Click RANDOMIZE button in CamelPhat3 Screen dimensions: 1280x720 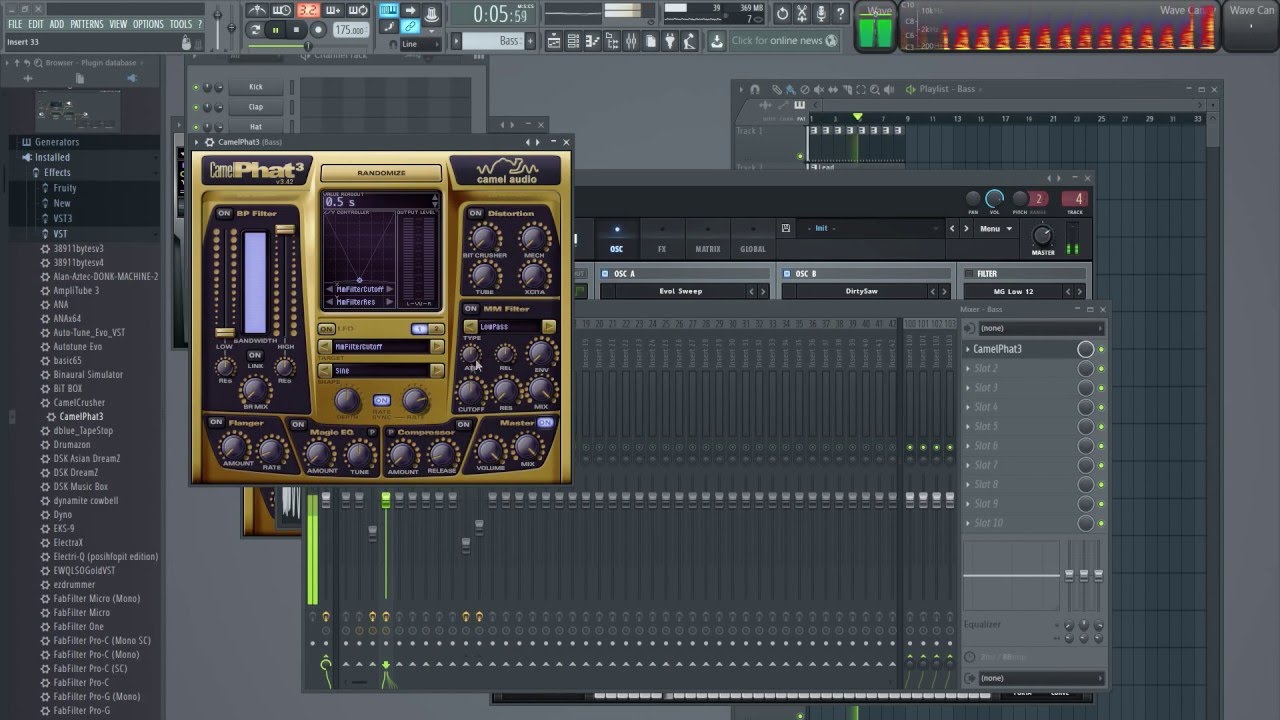pyautogui.click(x=381, y=173)
